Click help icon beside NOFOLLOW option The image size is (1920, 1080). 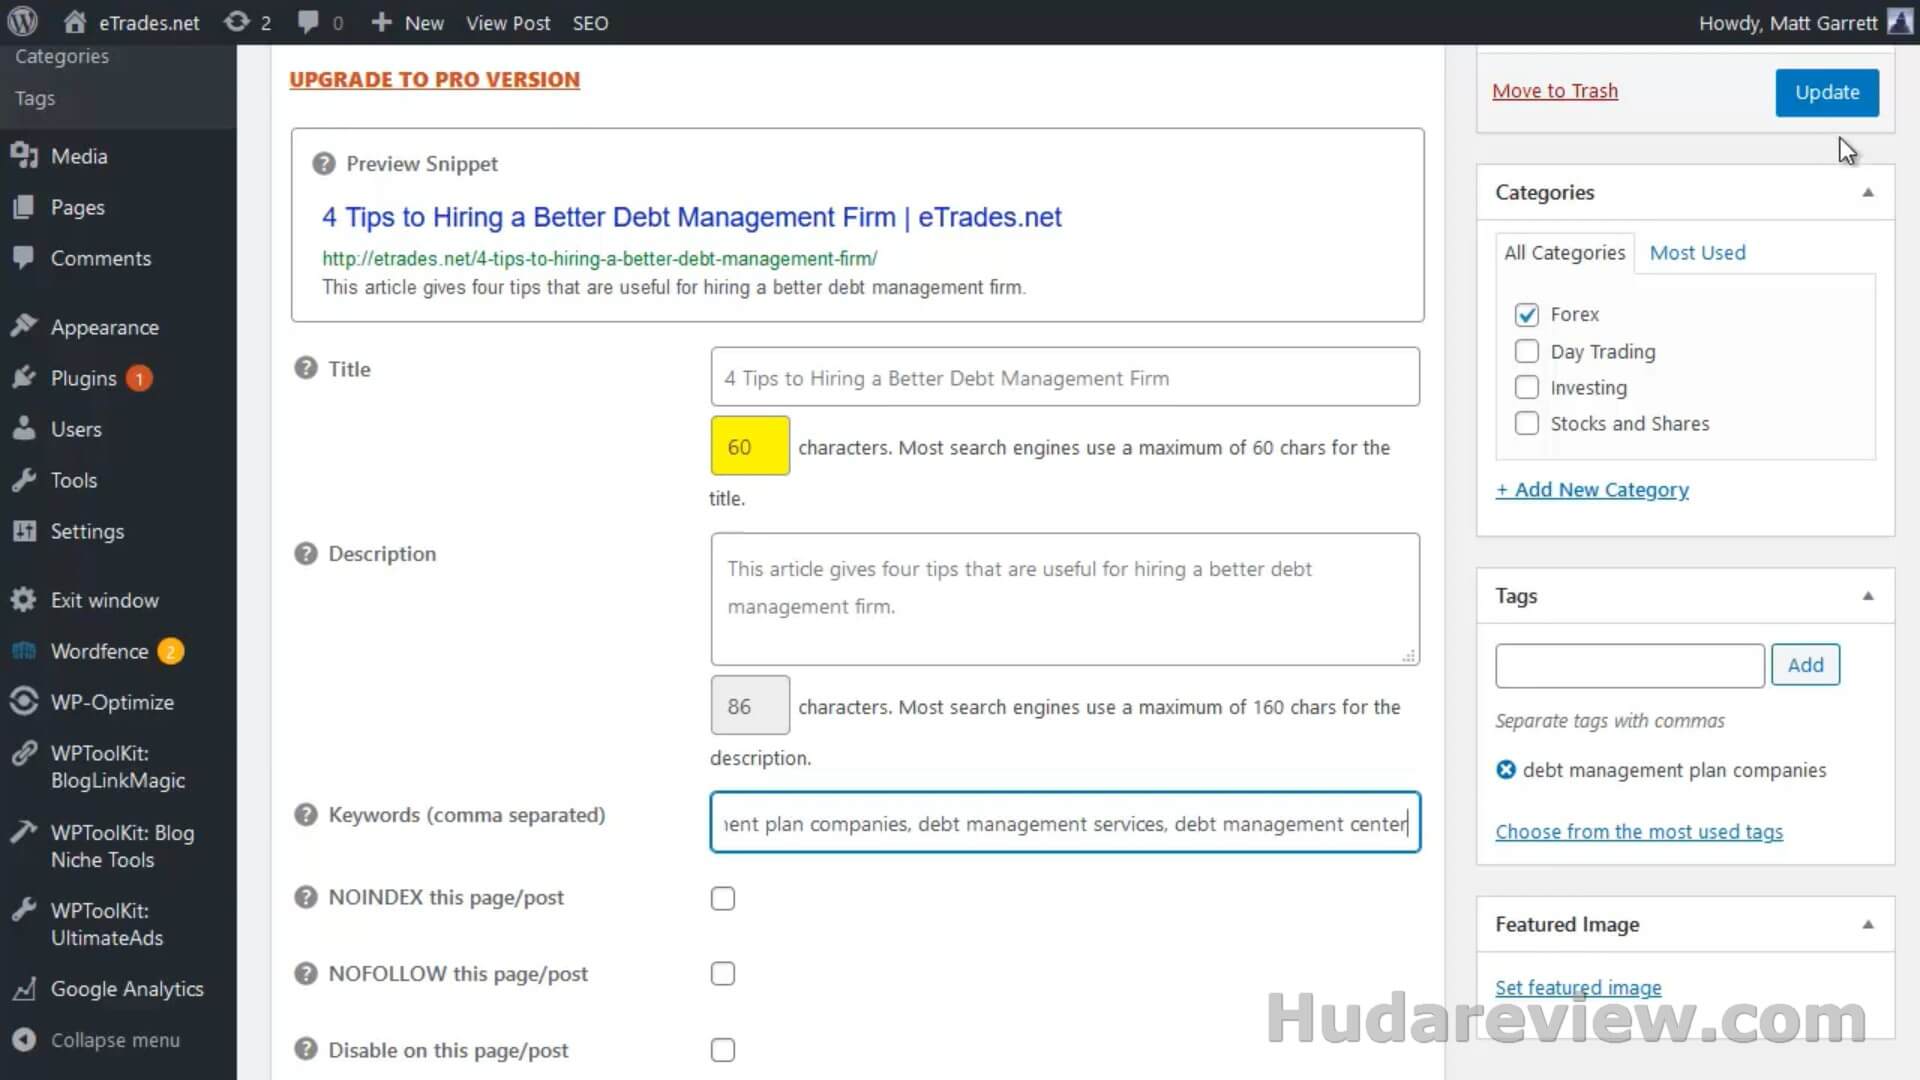tap(305, 973)
